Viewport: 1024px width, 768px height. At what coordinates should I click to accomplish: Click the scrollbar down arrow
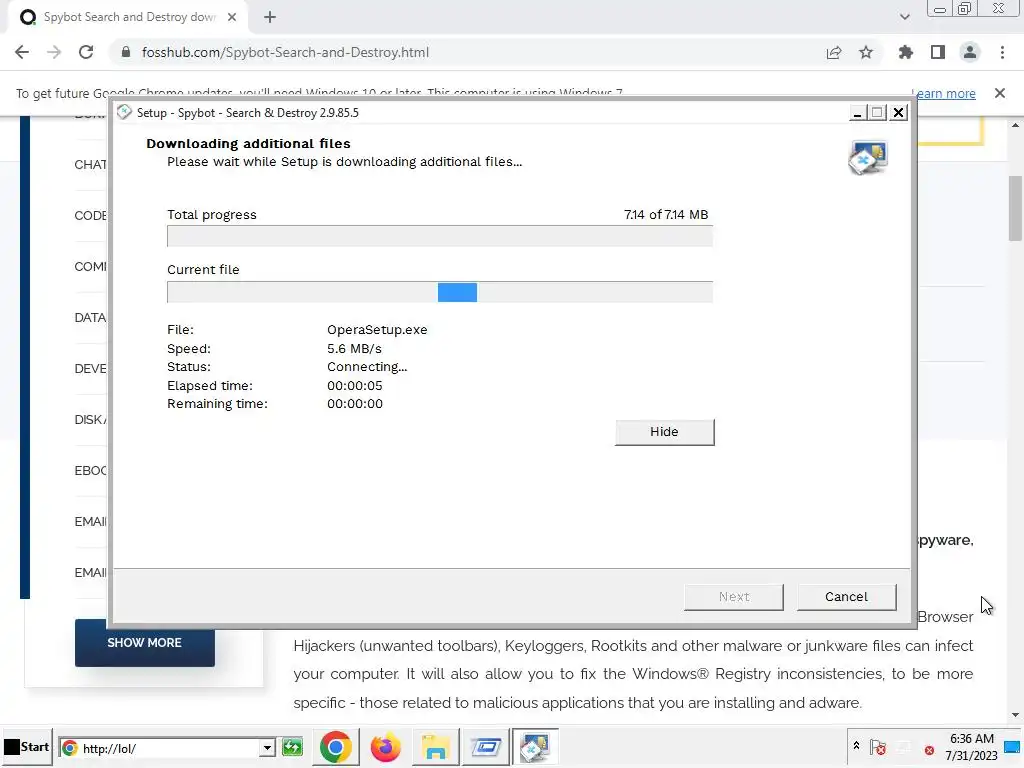click(x=1016, y=715)
